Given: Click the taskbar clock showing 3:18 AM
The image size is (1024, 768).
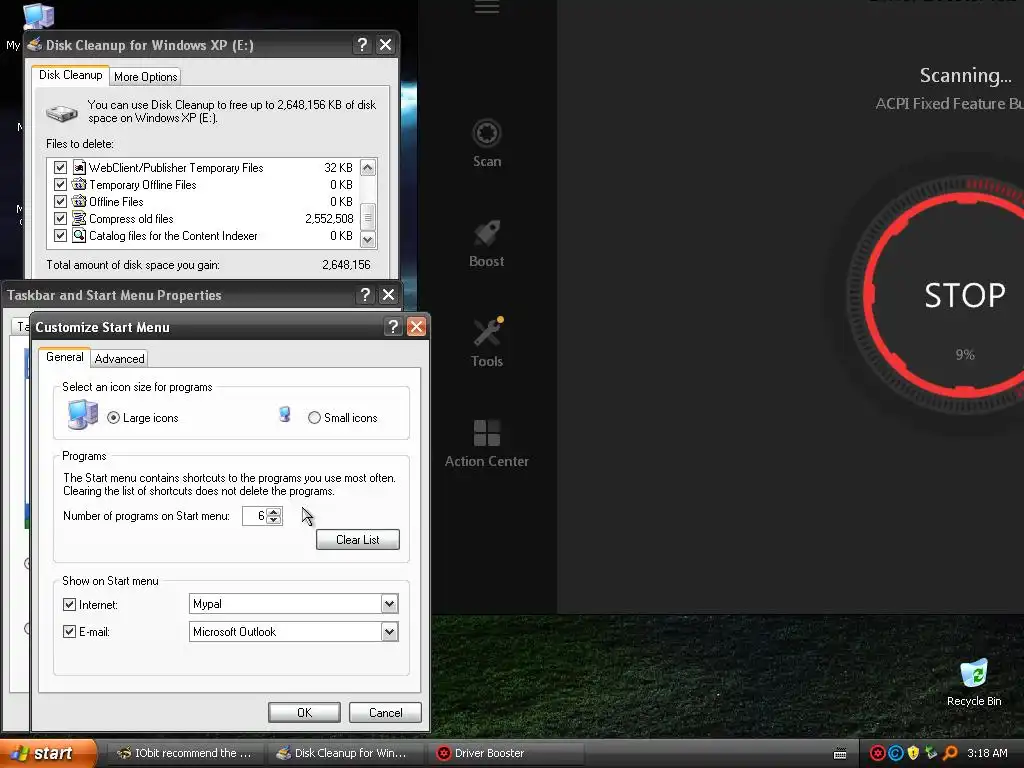Looking at the screenshot, I should [987, 753].
